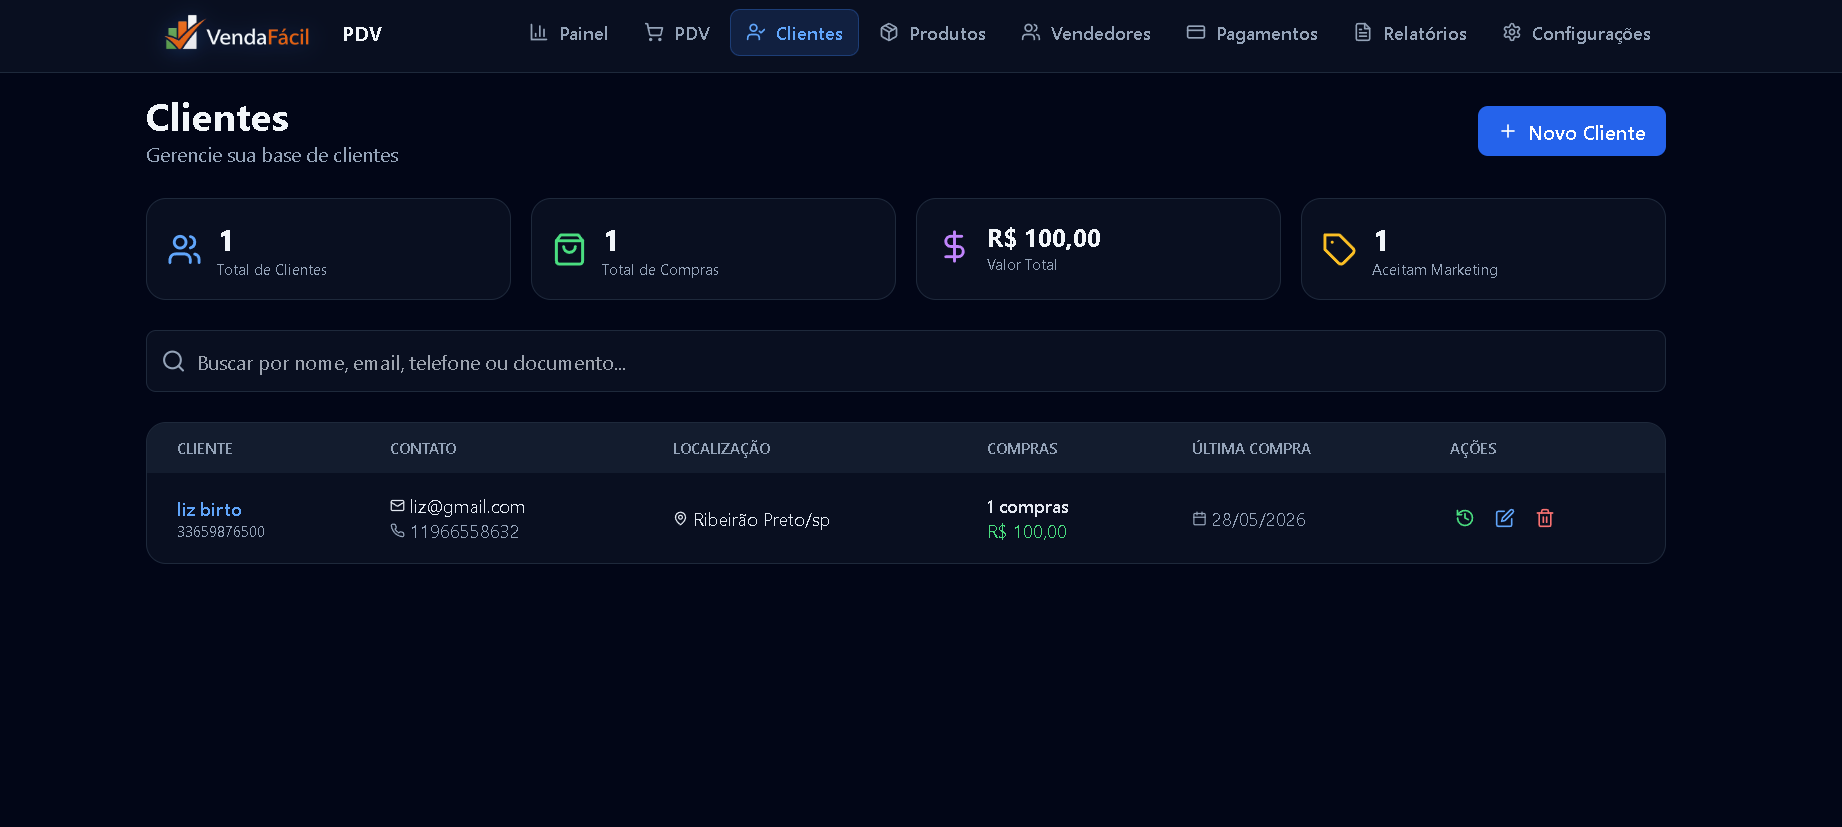Click the calendar icon beside 28/05/2026
Image resolution: width=1842 pixels, height=827 pixels.
(x=1200, y=519)
